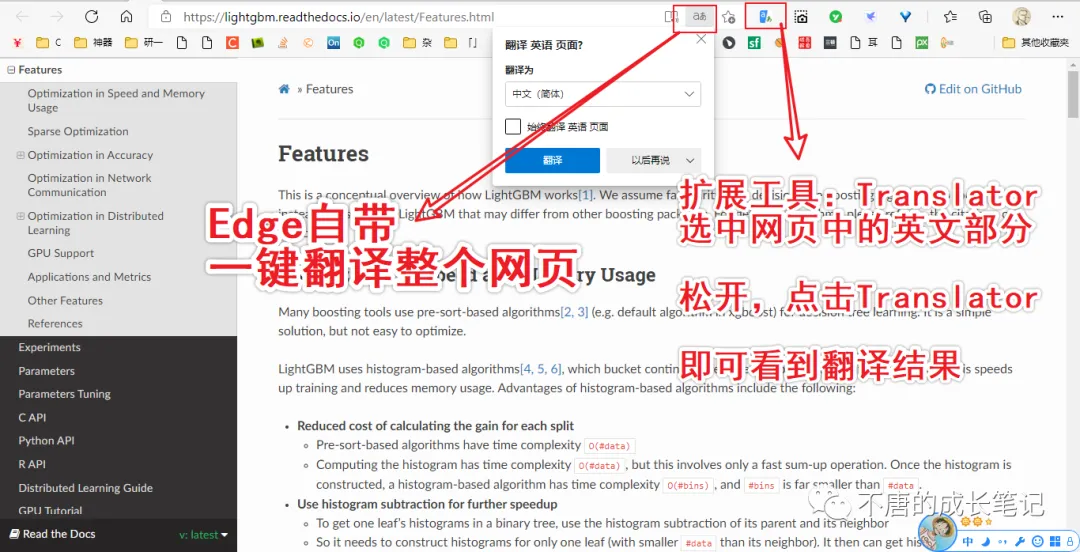Click the Read the Docs footer label
1080x552 pixels.
click(52, 534)
